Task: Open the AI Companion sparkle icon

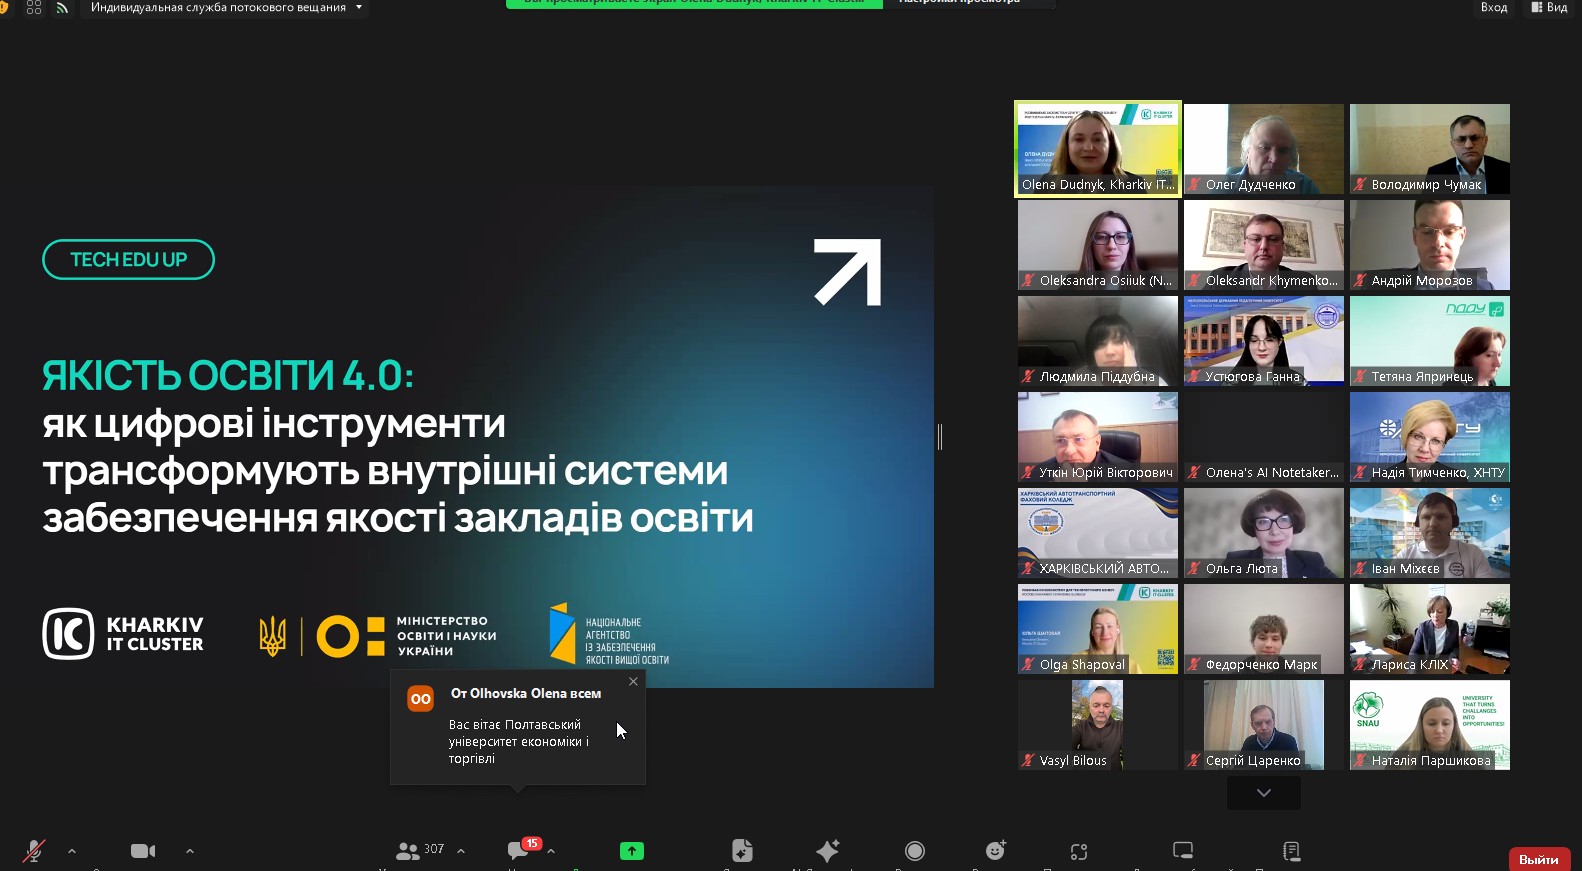Action: pyautogui.click(x=827, y=851)
